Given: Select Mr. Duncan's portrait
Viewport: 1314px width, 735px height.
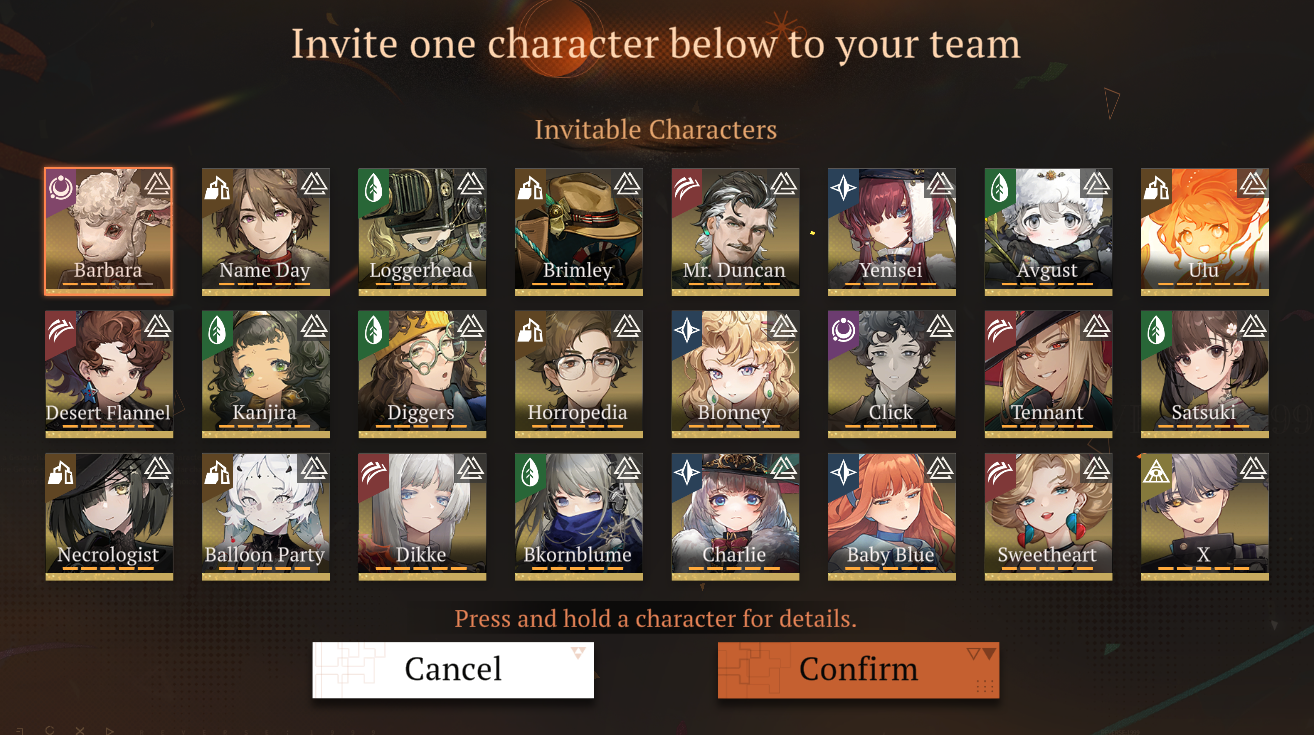Looking at the screenshot, I should pos(735,231).
